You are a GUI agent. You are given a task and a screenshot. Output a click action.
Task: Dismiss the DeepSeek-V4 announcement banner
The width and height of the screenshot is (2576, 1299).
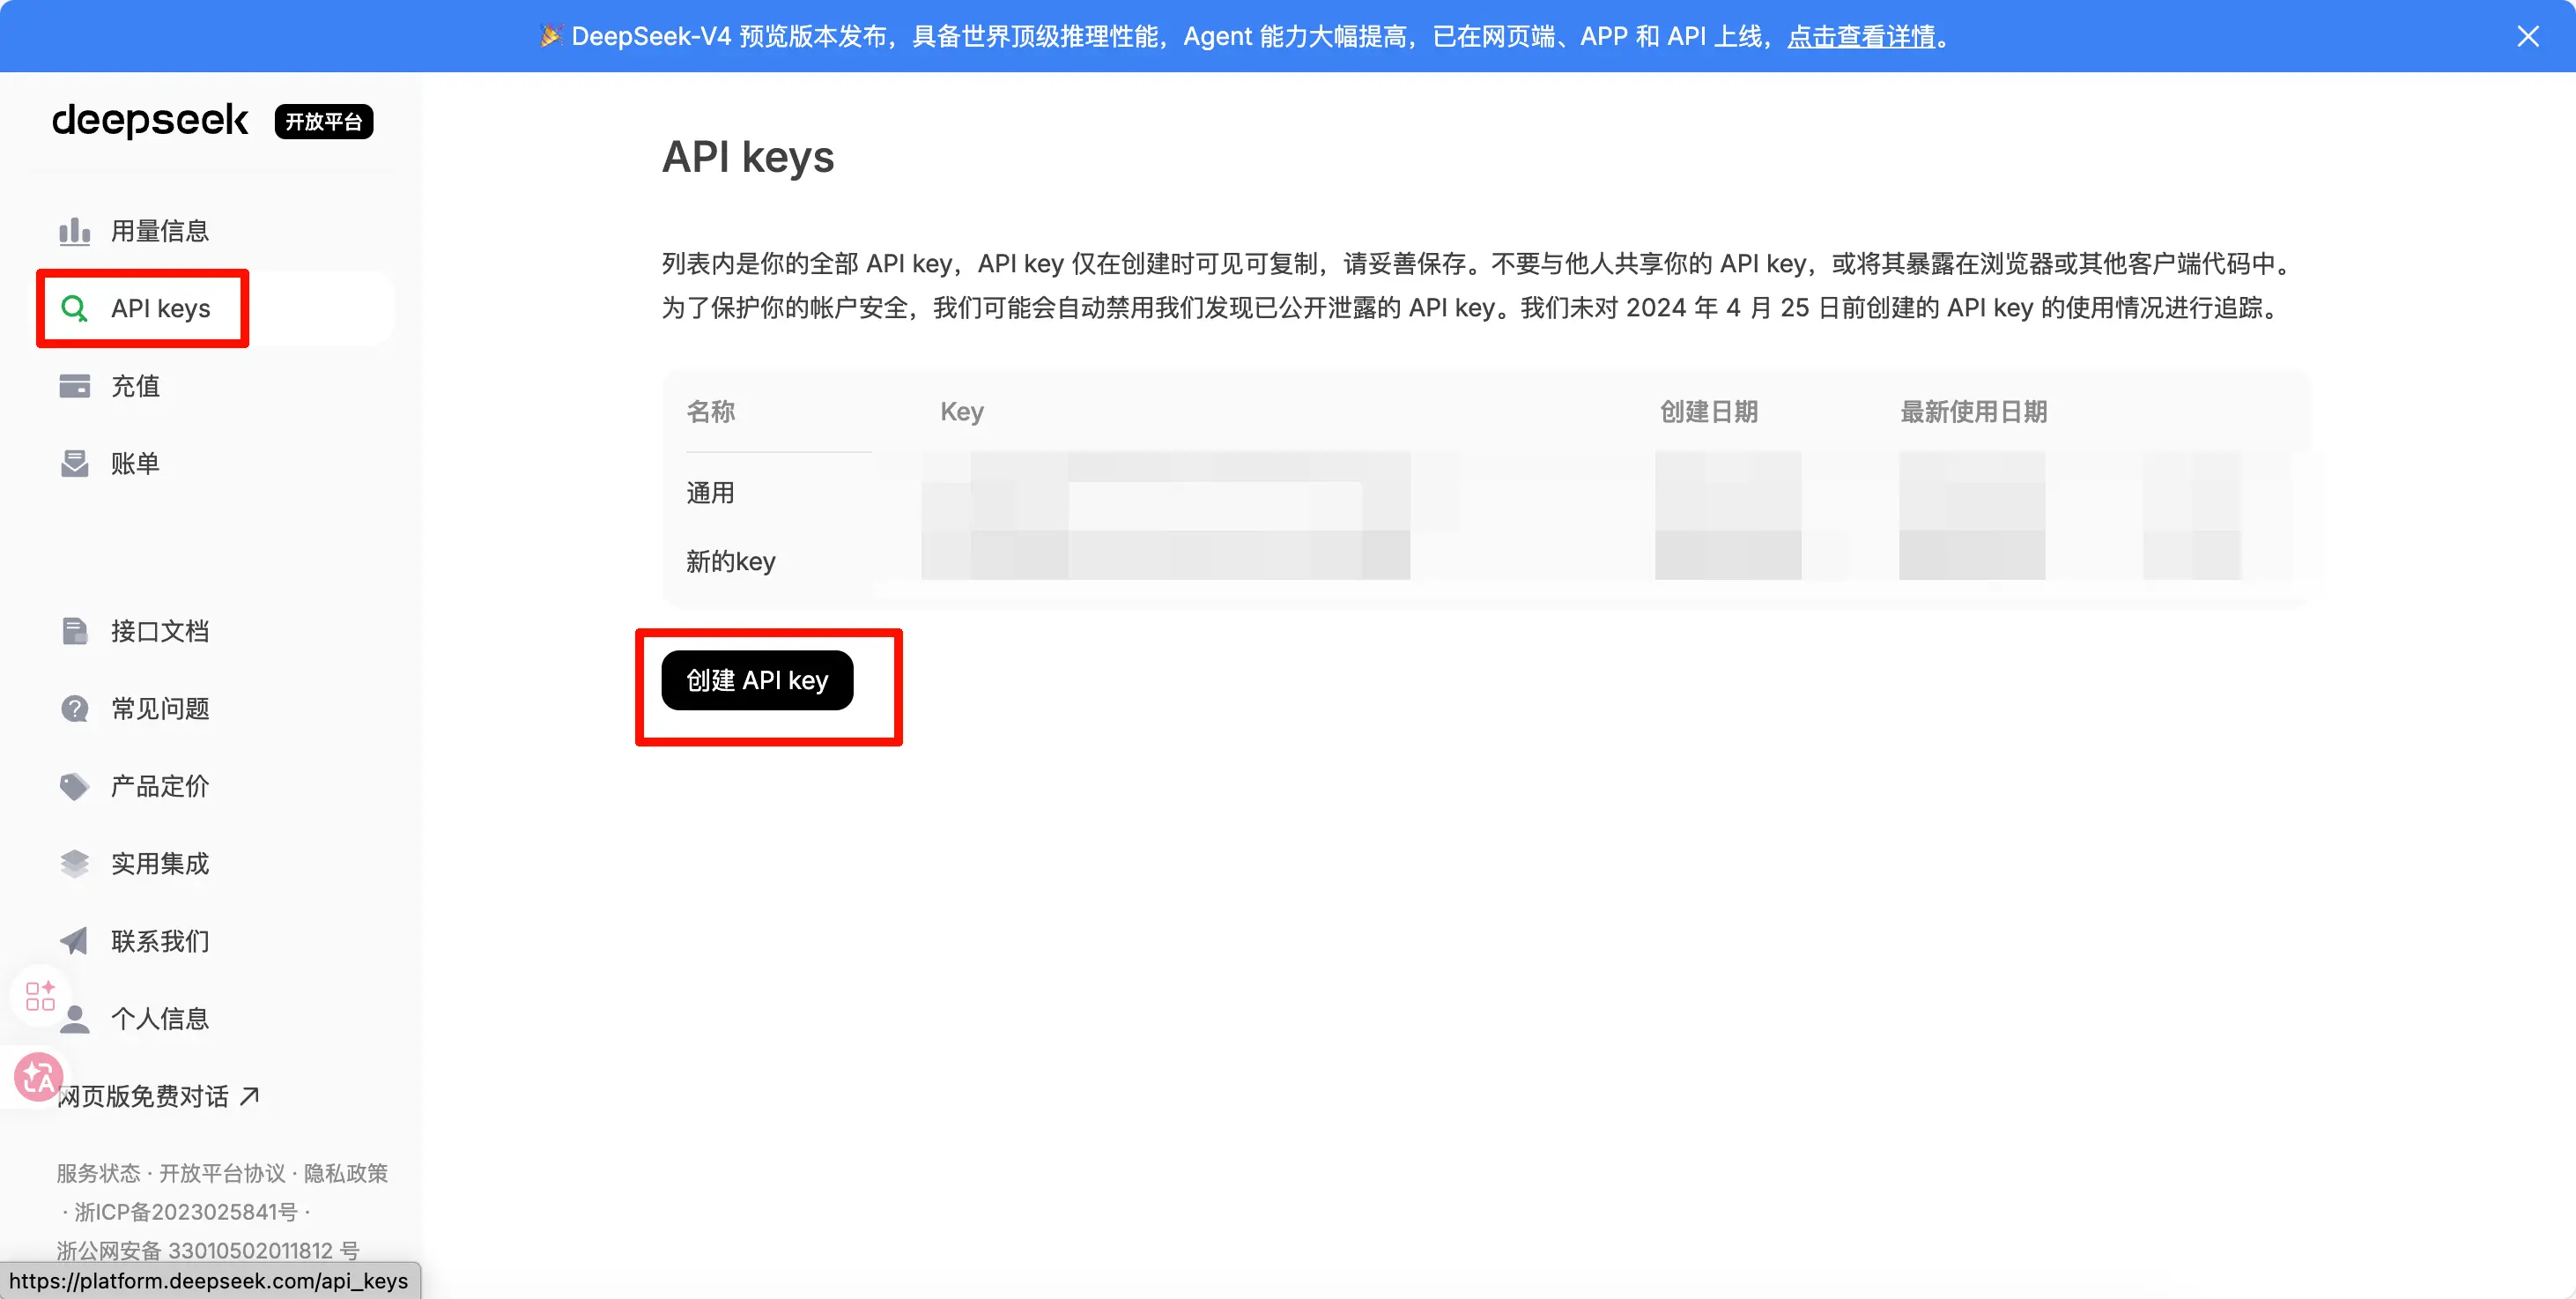(2527, 37)
